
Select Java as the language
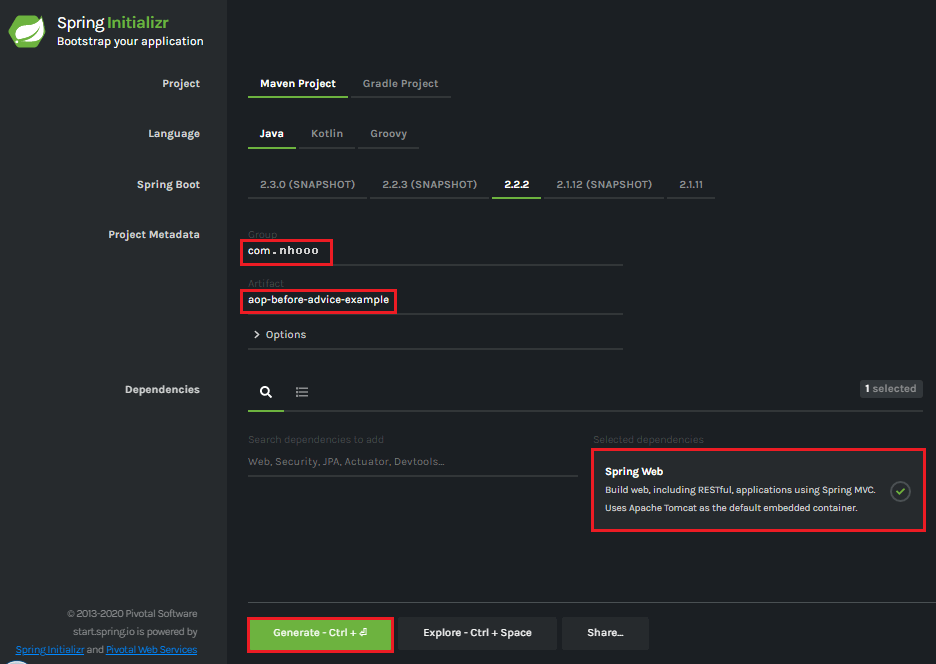(271, 134)
